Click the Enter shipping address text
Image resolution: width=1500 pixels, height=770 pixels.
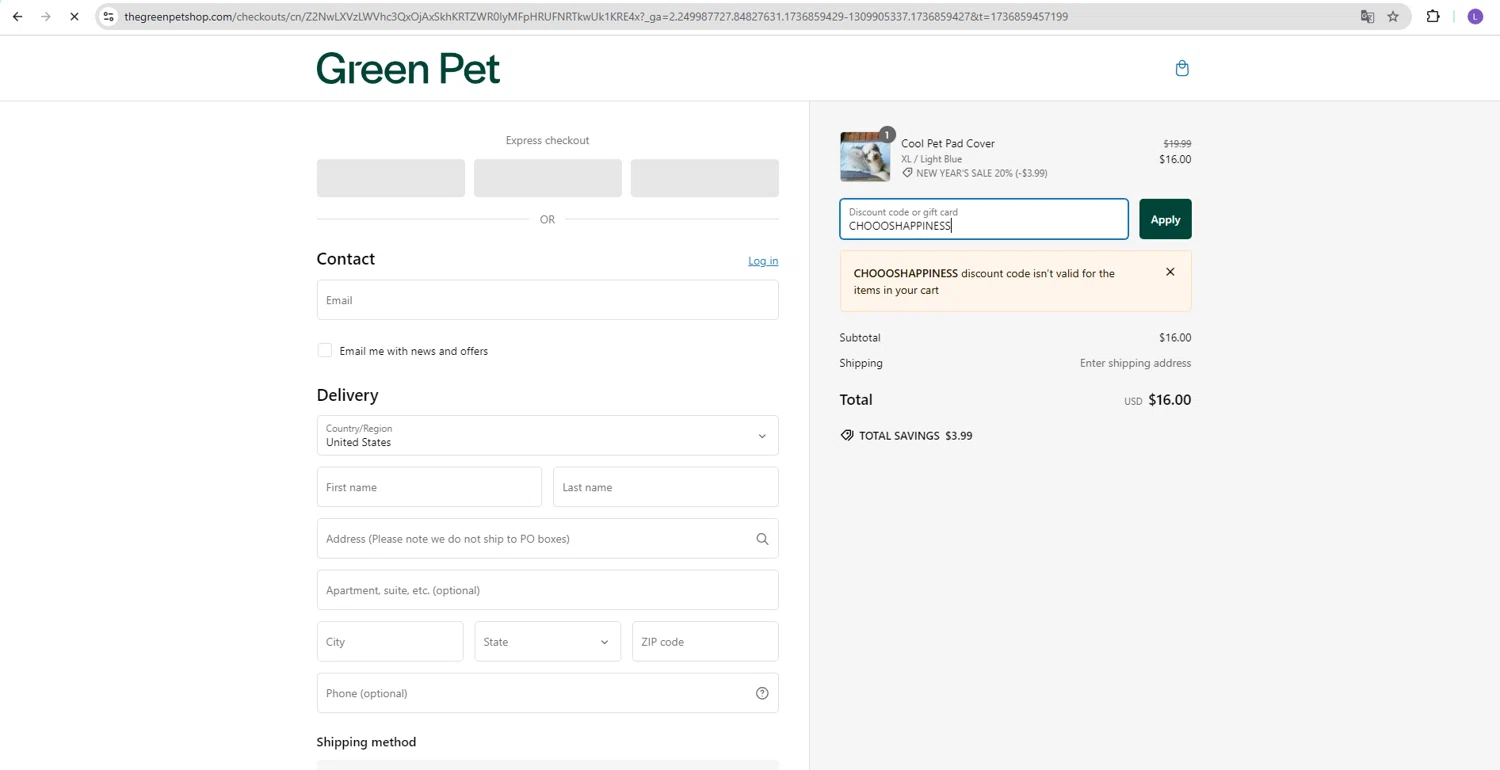[x=1135, y=363]
